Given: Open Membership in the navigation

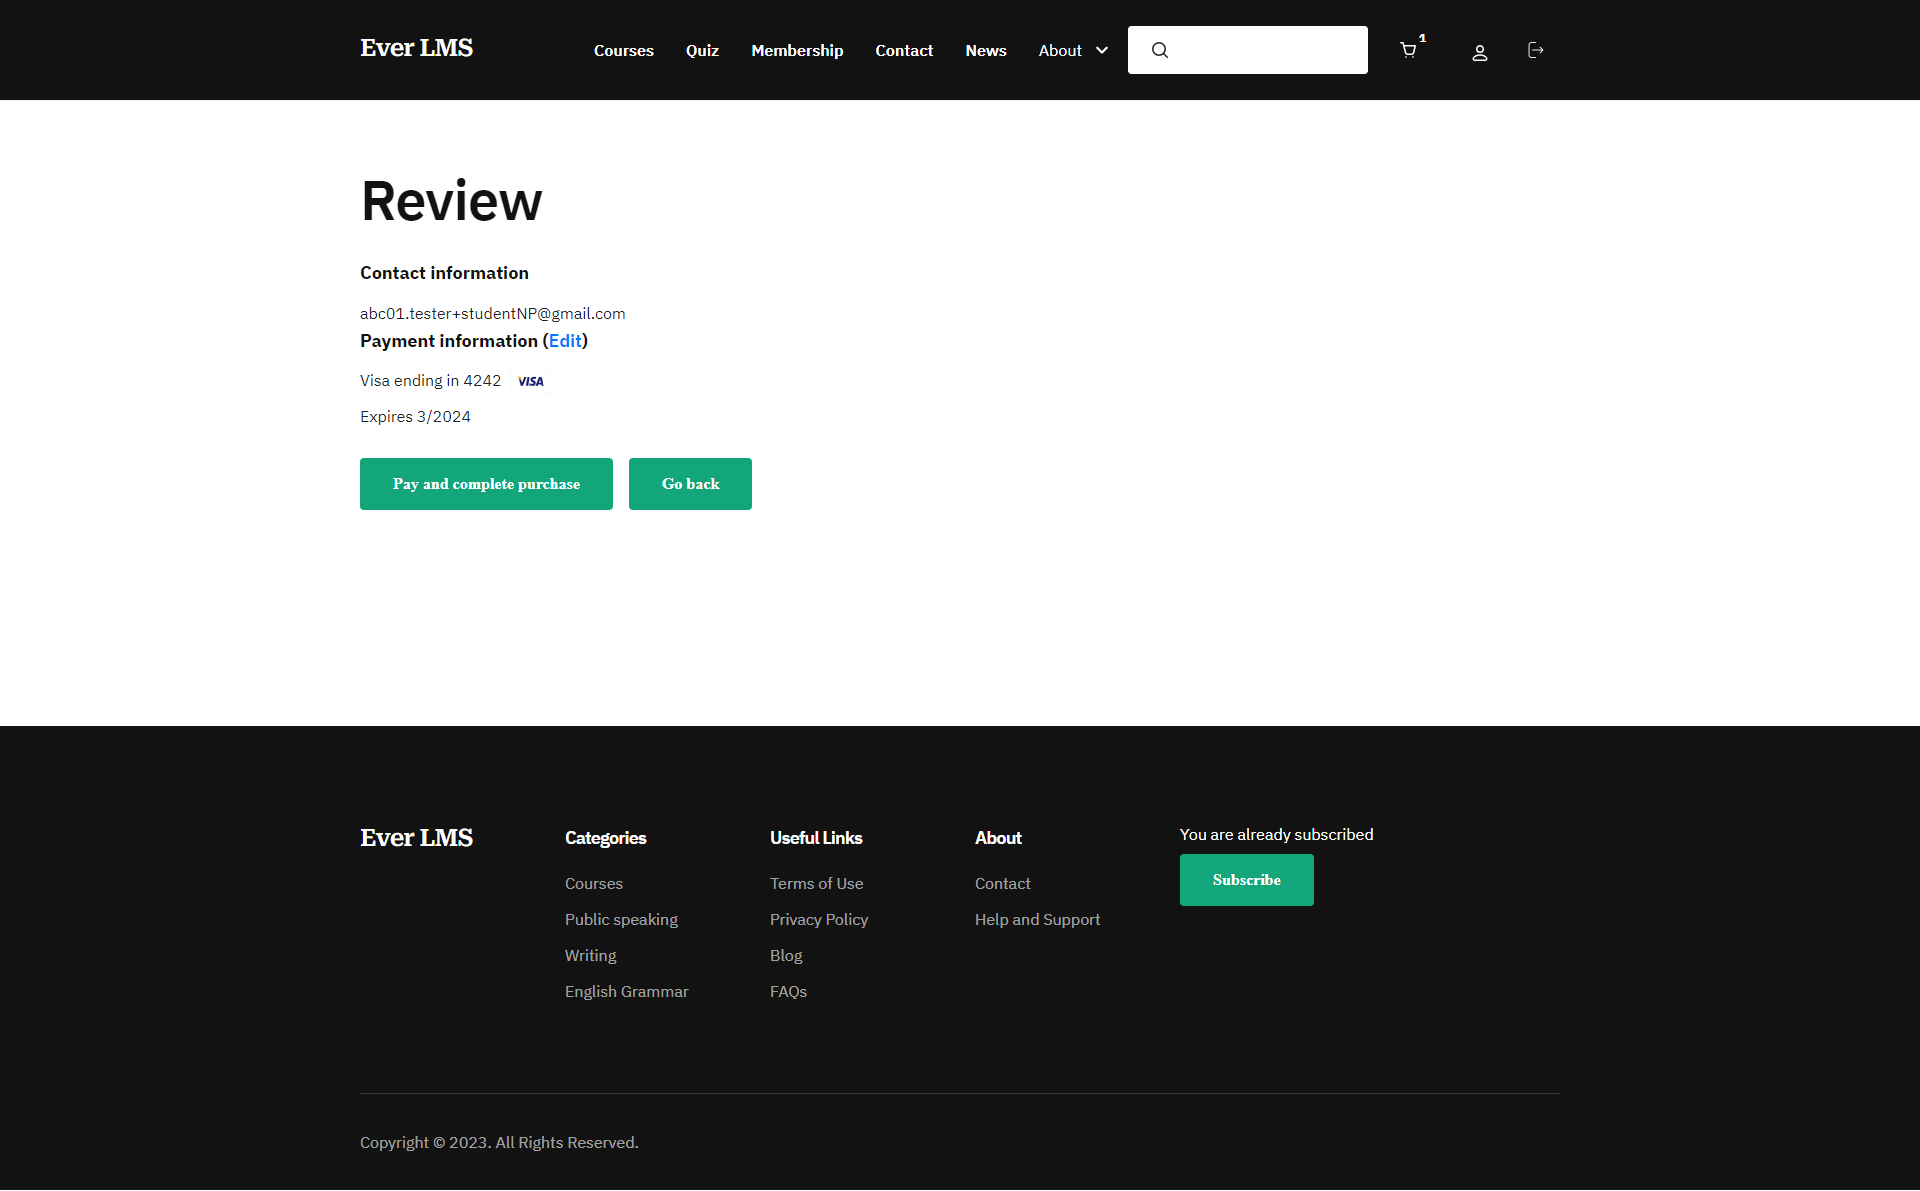Looking at the screenshot, I should [797, 50].
